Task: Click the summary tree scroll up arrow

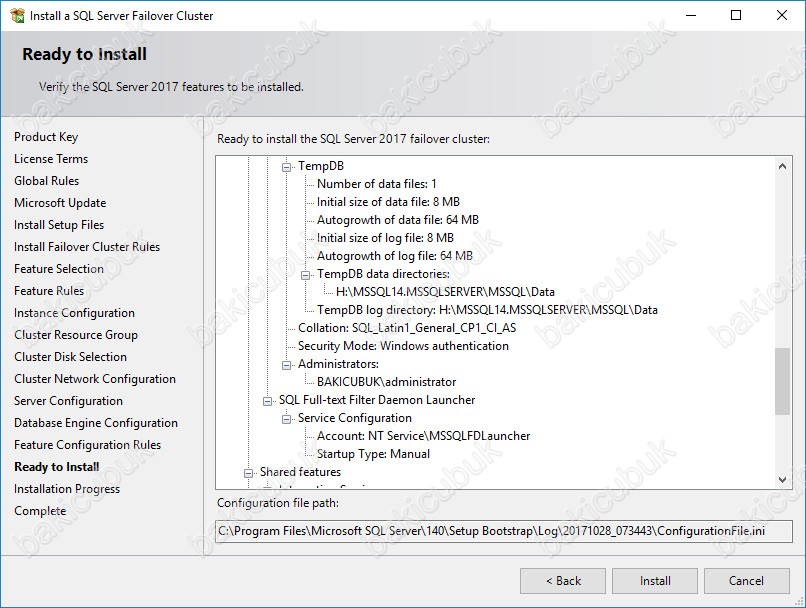Action: click(782, 166)
